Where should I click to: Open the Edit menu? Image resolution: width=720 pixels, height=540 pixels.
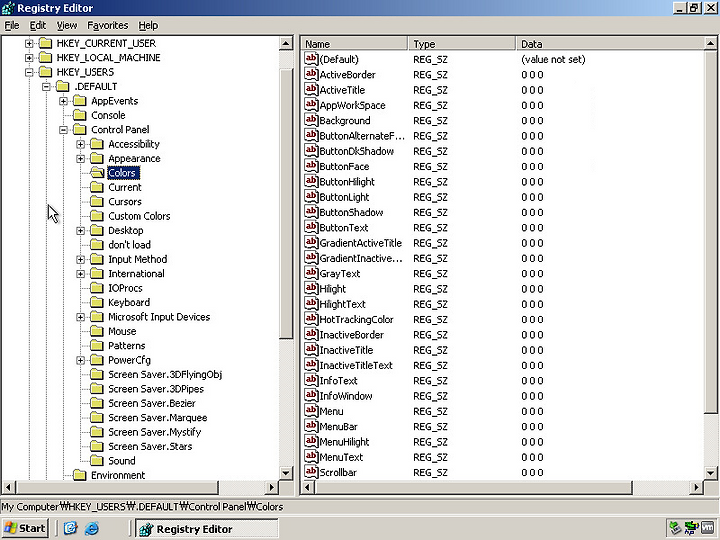[x=38, y=25]
